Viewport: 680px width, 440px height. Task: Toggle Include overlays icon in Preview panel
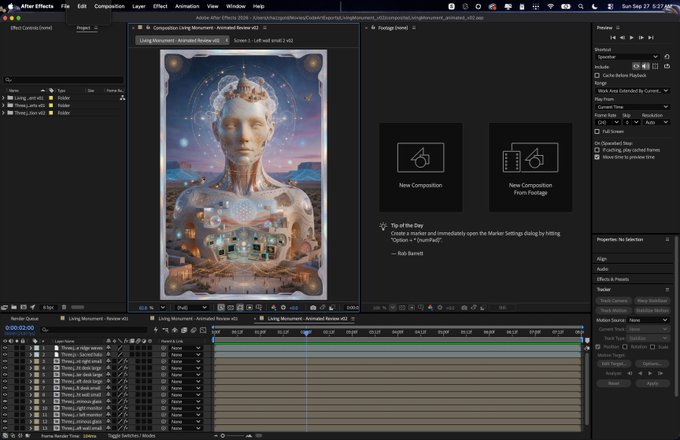tap(655, 66)
